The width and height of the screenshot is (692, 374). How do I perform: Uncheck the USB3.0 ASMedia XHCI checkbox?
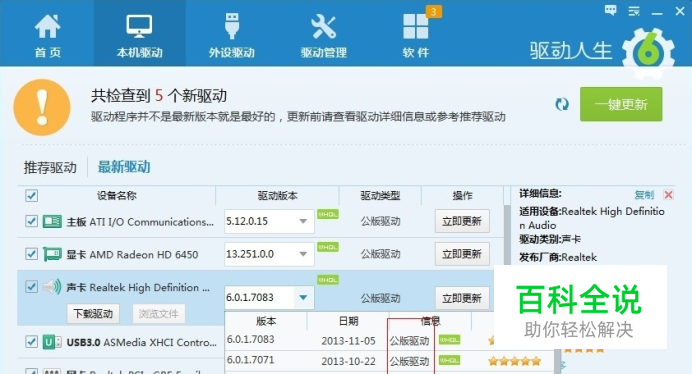coord(31,342)
